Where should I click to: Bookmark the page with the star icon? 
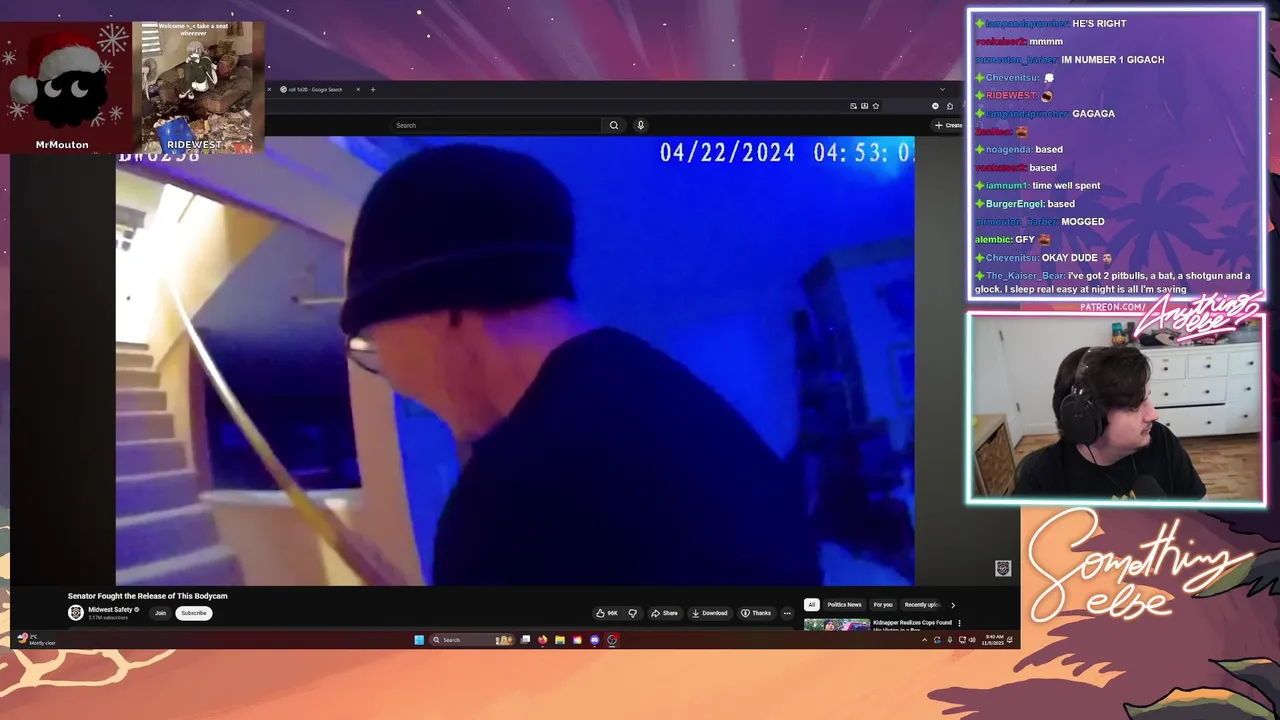[x=876, y=106]
